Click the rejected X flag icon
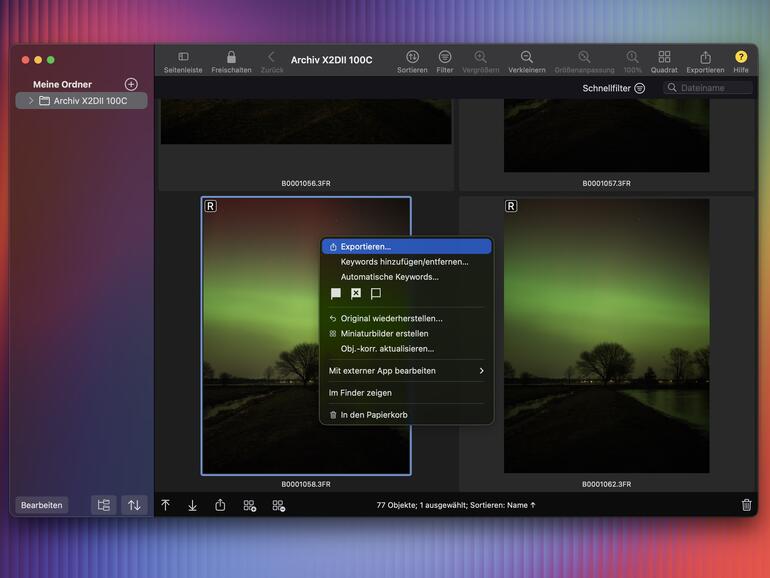770x578 pixels. 356,294
